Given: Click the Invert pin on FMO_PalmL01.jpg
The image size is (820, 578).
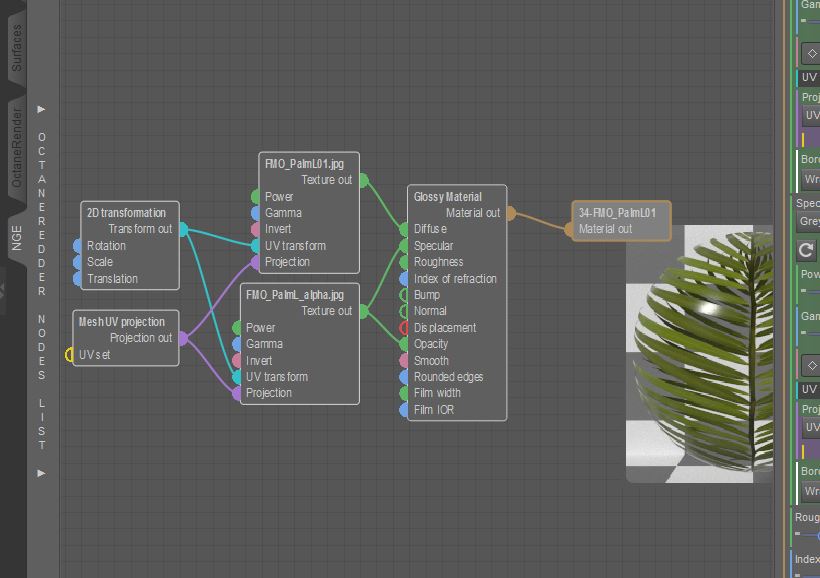Looking at the screenshot, I should pos(255,229).
